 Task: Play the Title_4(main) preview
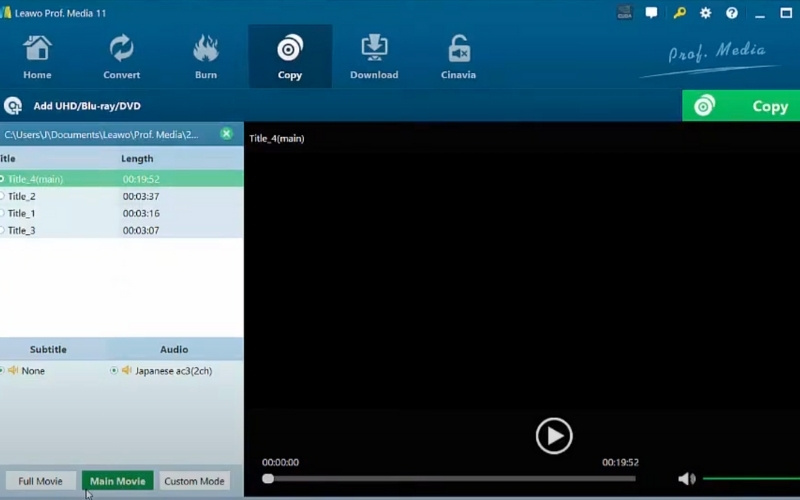554,436
